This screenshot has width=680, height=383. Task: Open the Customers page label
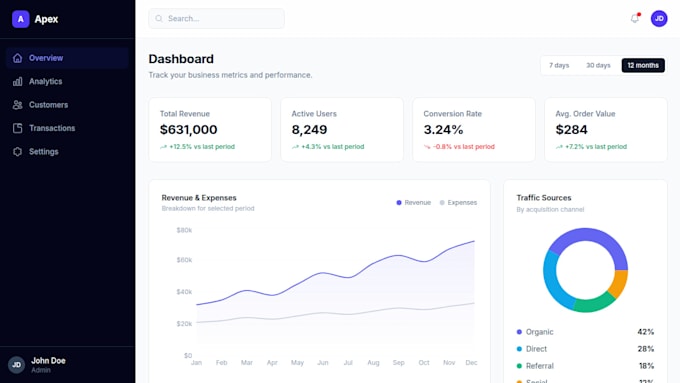point(49,105)
